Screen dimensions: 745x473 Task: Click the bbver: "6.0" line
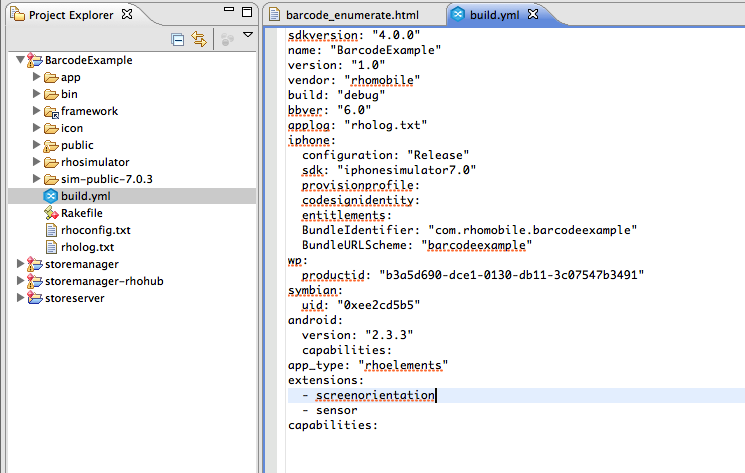tap(329, 110)
